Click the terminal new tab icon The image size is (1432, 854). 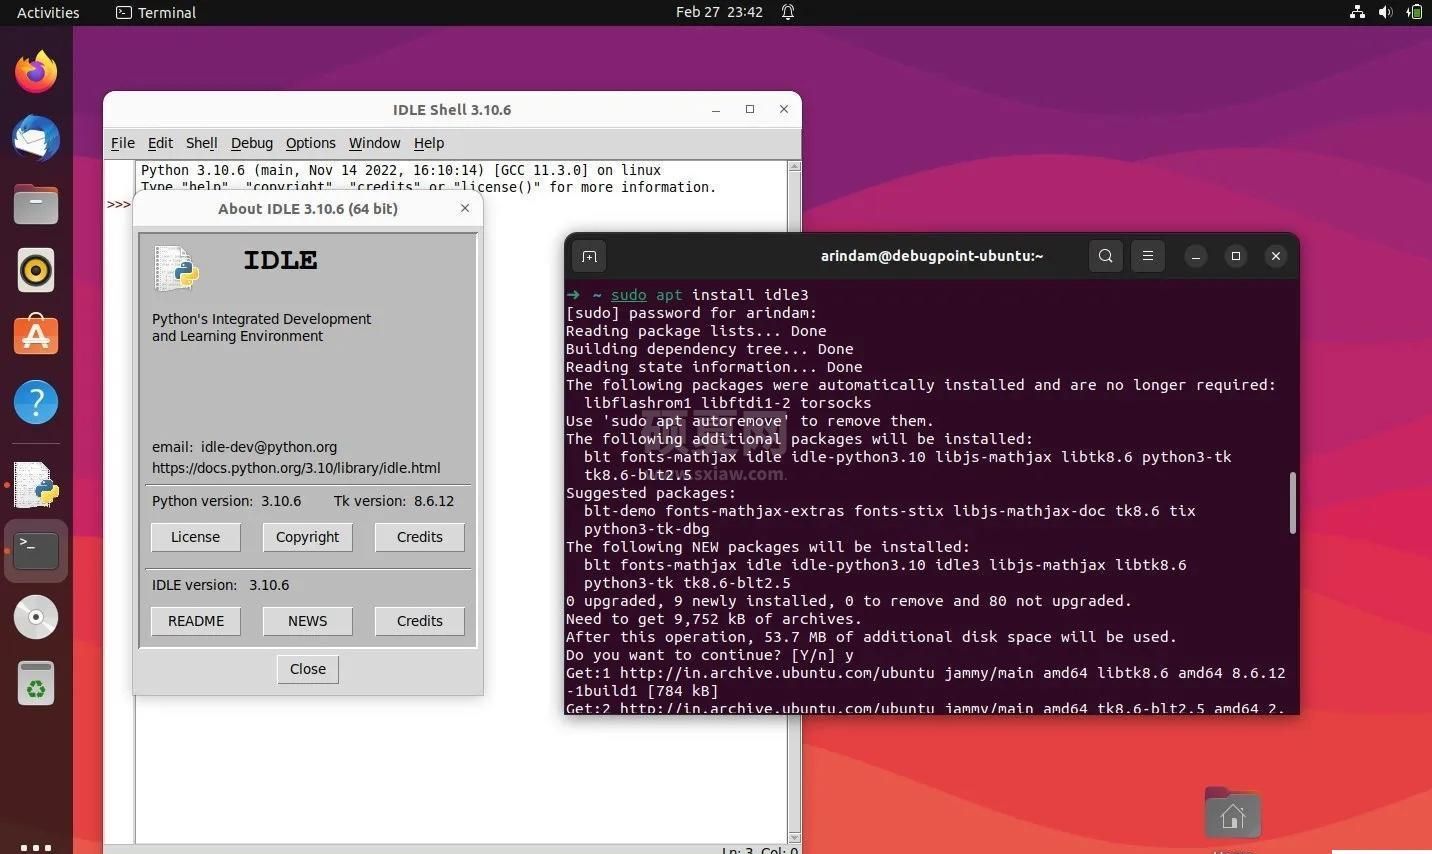coord(589,256)
